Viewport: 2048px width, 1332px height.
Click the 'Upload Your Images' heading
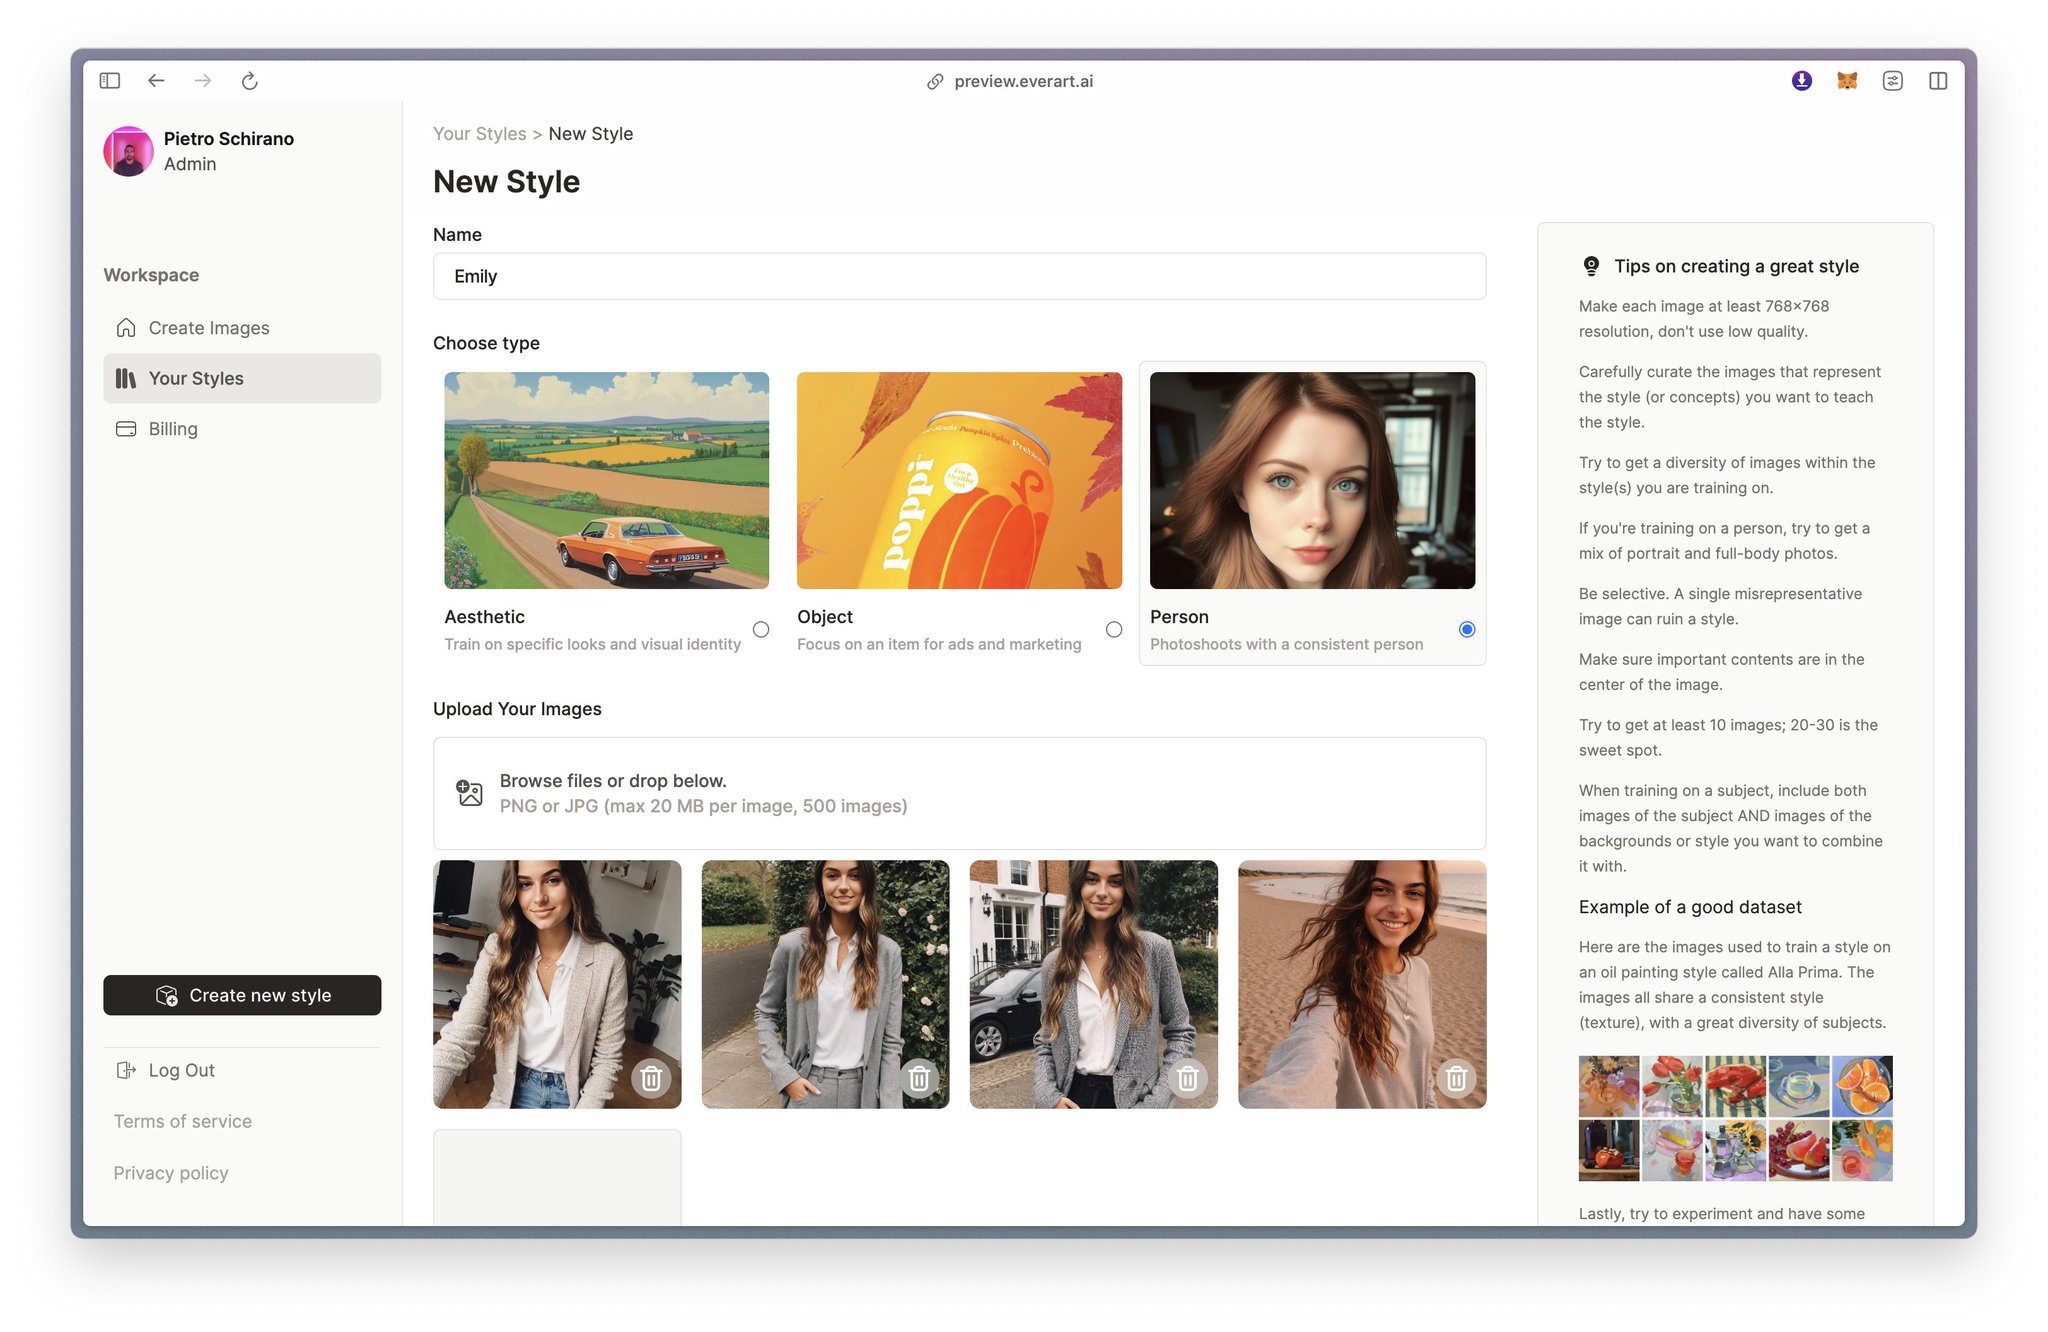coord(517,709)
